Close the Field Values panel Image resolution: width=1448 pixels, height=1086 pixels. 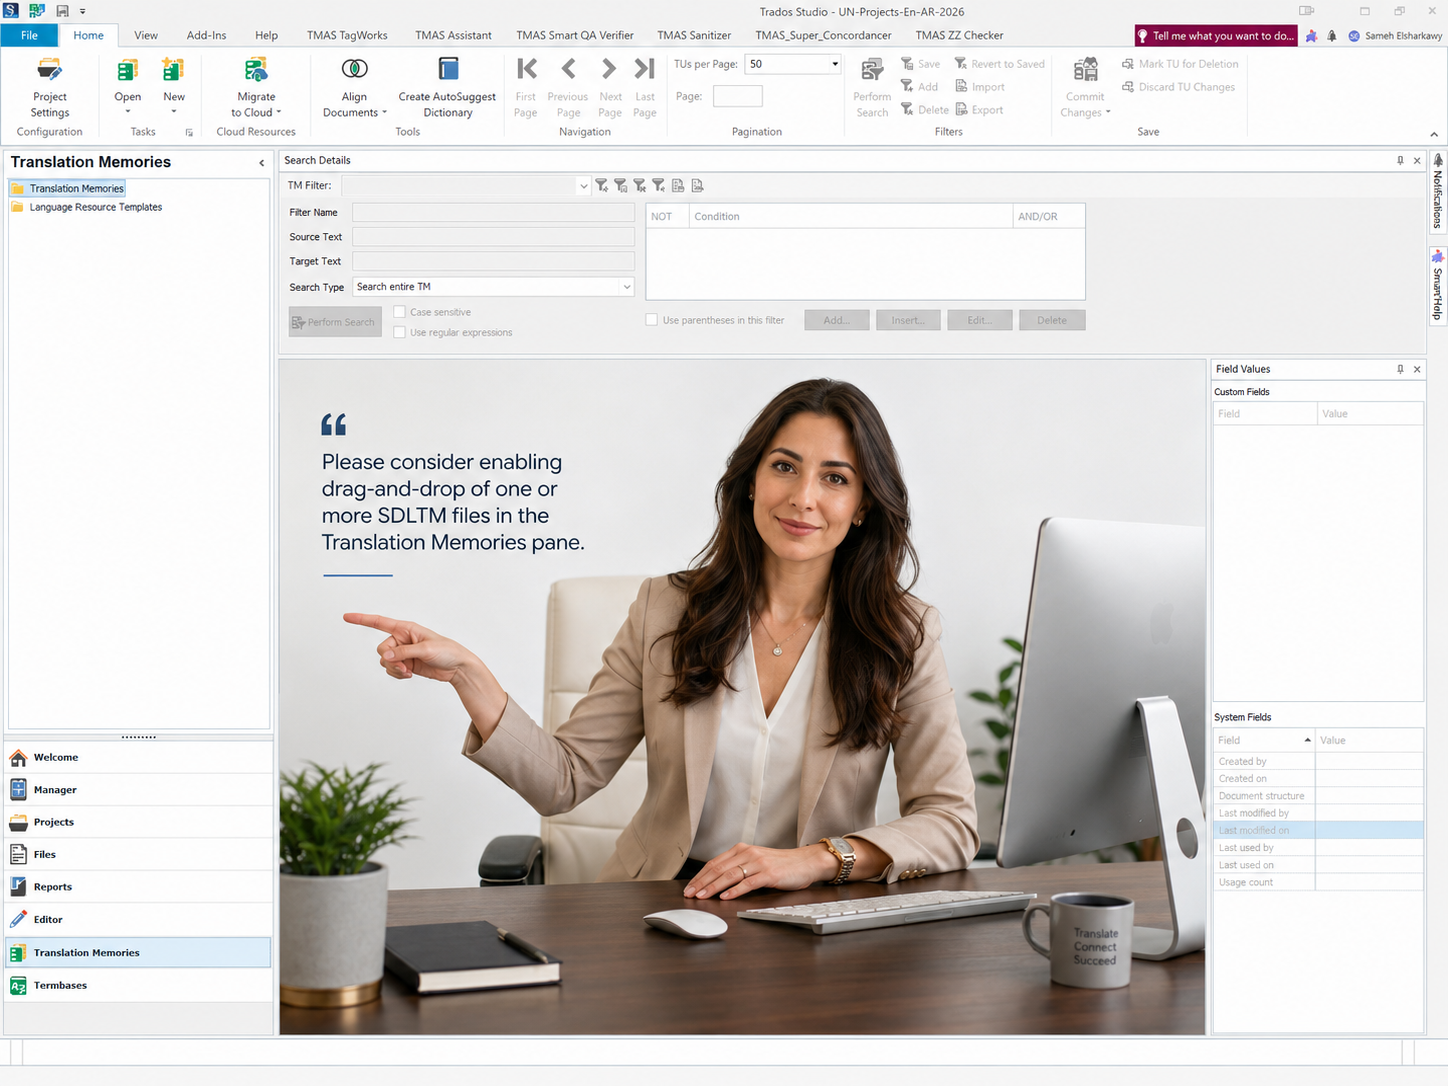[1417, 369]
